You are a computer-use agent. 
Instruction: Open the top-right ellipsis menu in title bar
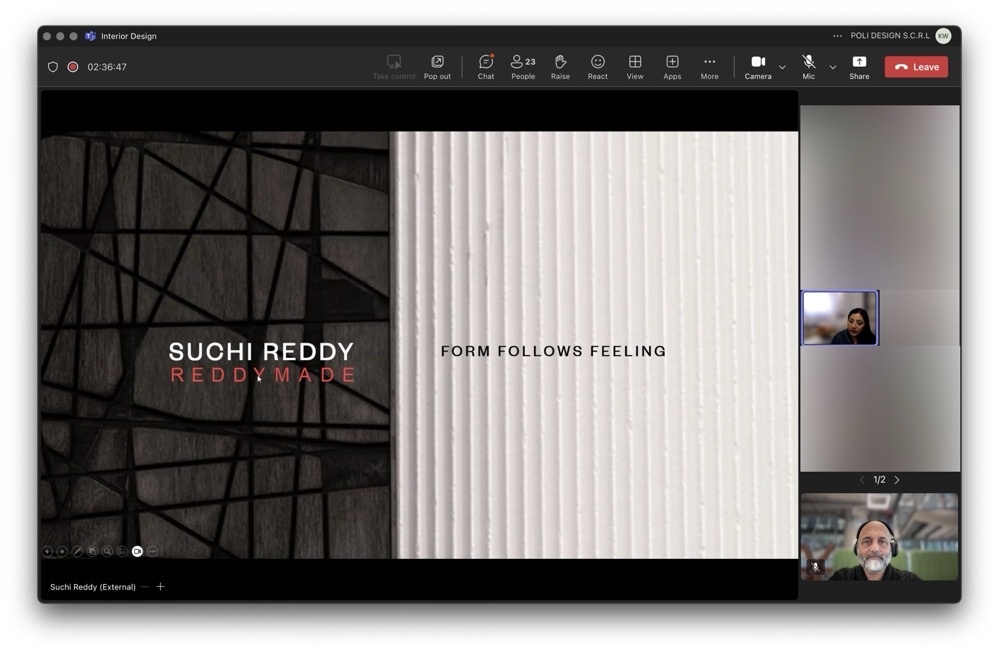click(x=837, y=36)
